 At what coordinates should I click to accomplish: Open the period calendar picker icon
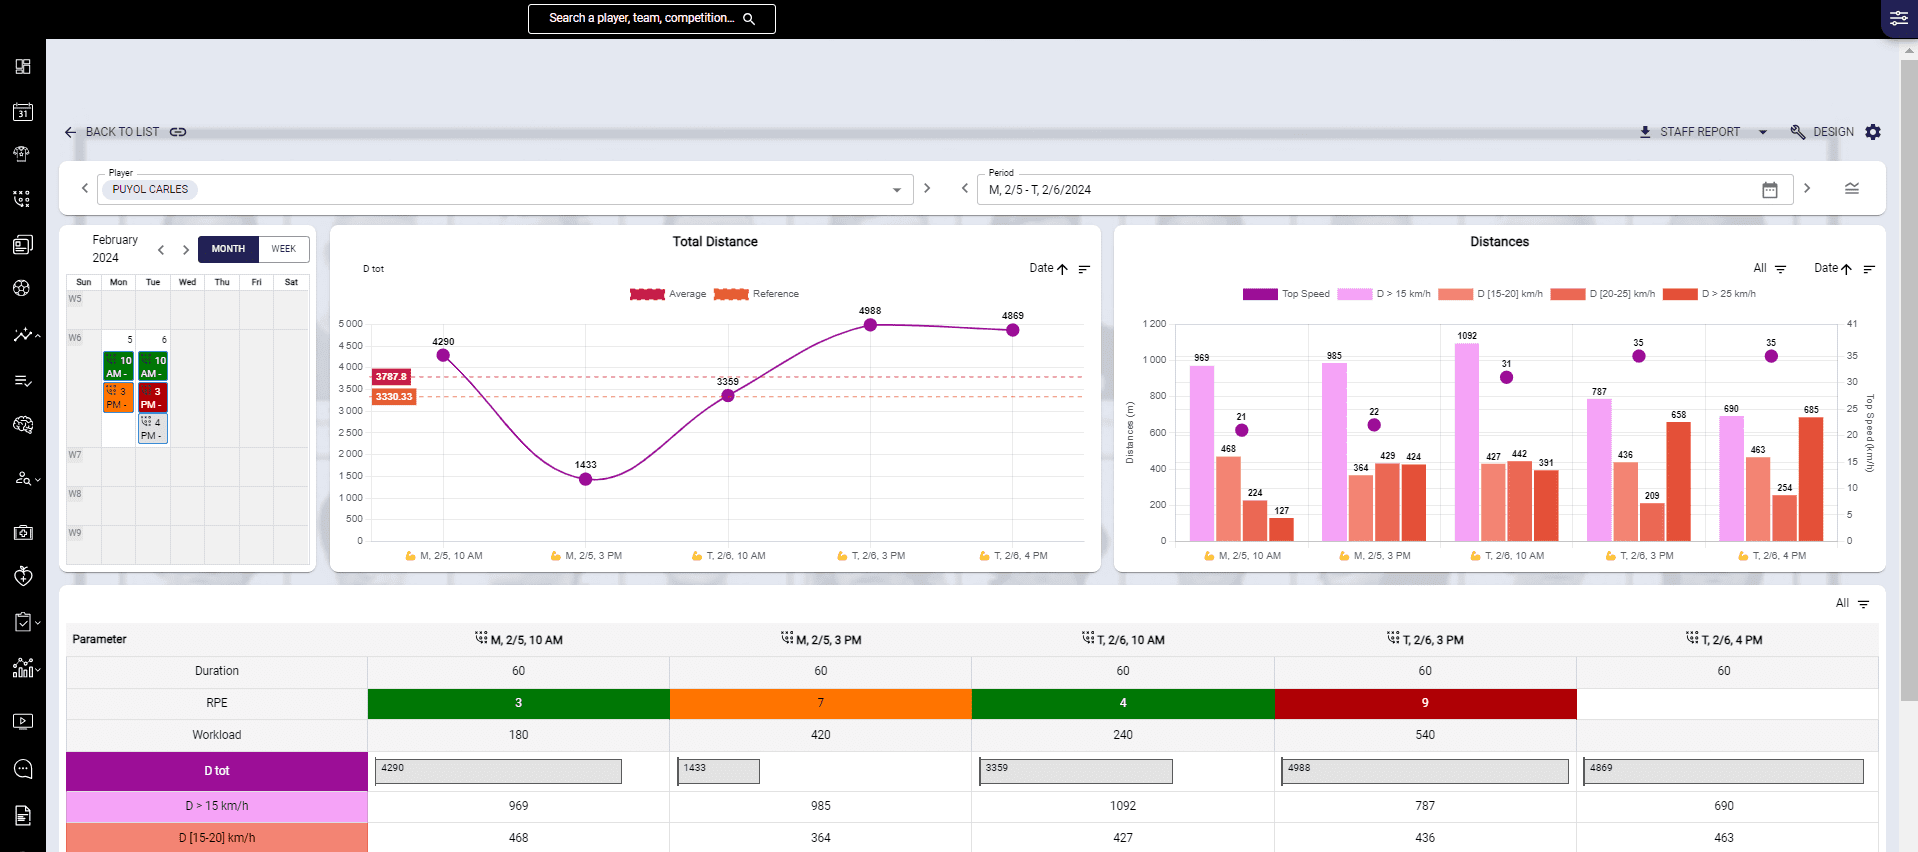(1769, 190)
